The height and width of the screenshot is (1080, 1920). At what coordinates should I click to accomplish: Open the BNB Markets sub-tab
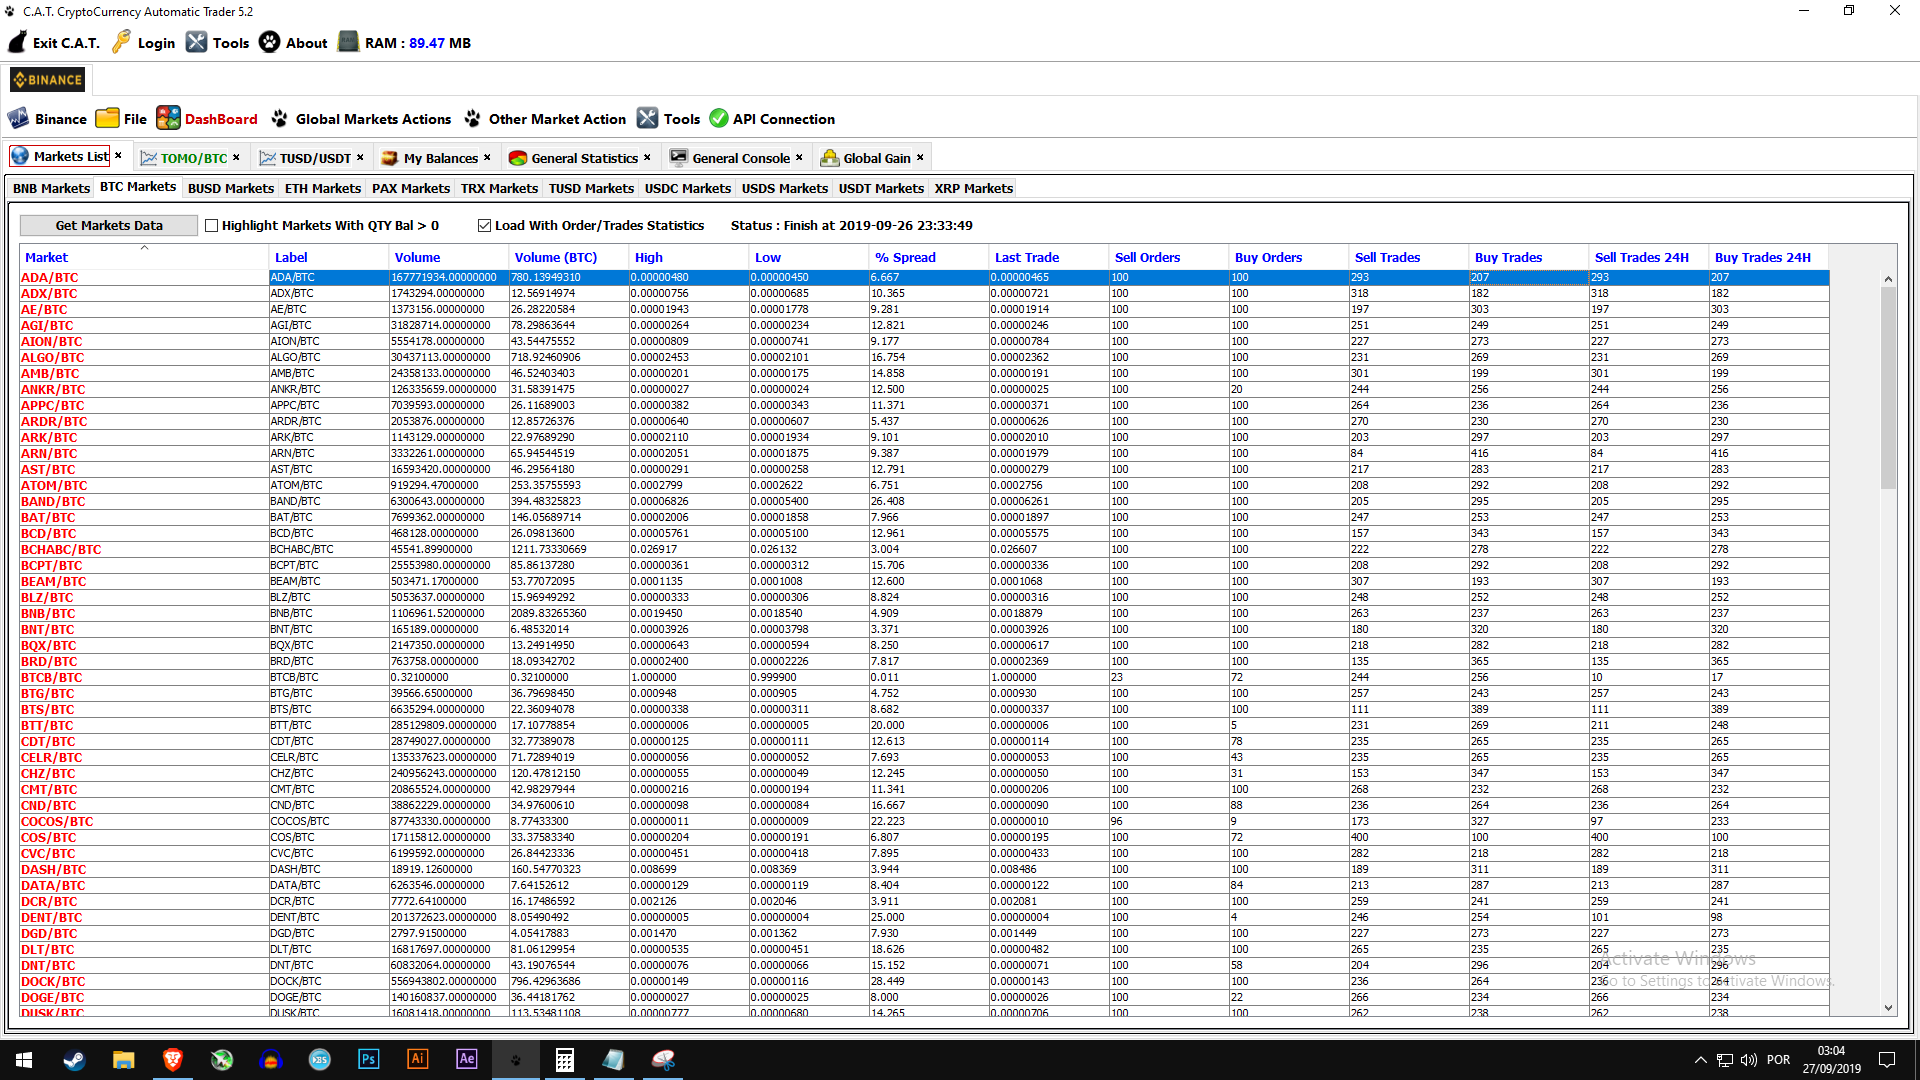click(51, 188)
